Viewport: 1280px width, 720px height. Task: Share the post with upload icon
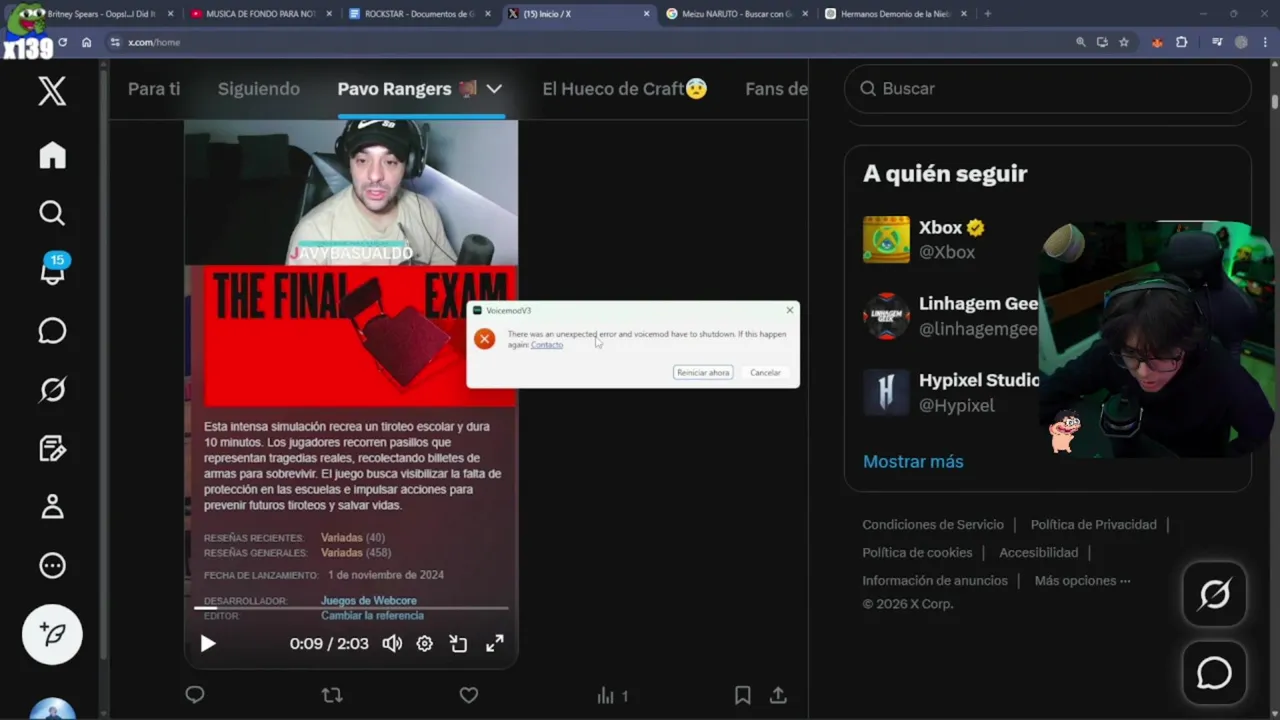click(778, 695)
